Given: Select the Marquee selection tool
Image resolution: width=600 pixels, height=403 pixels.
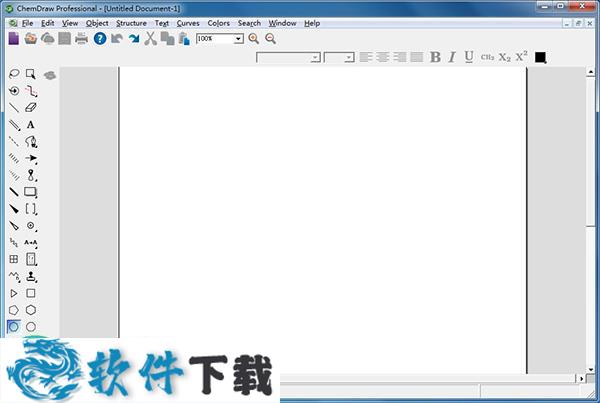Looking at the screenshot, I should click(31, 74).
